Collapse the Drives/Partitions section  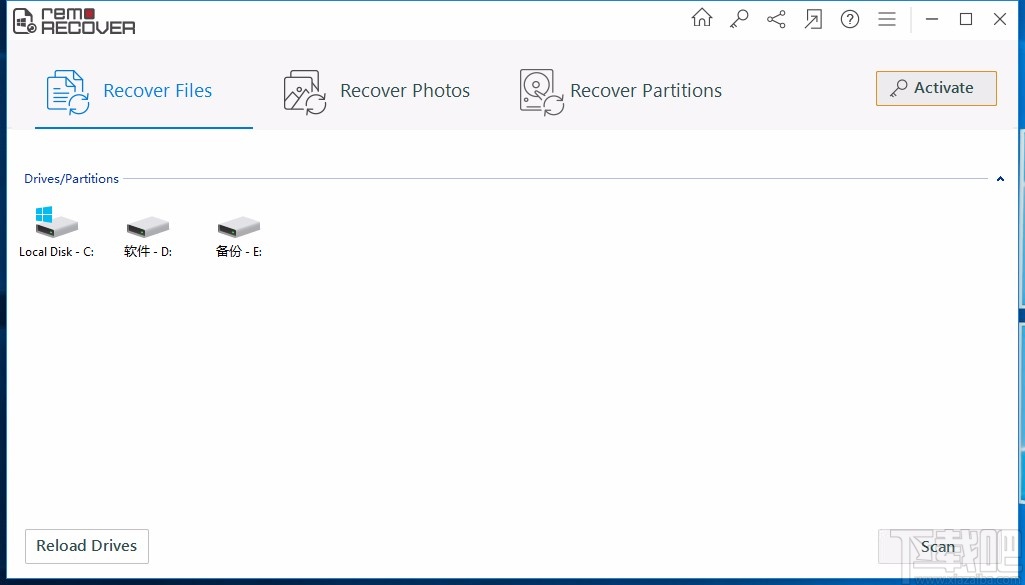tap(1000, 179)
